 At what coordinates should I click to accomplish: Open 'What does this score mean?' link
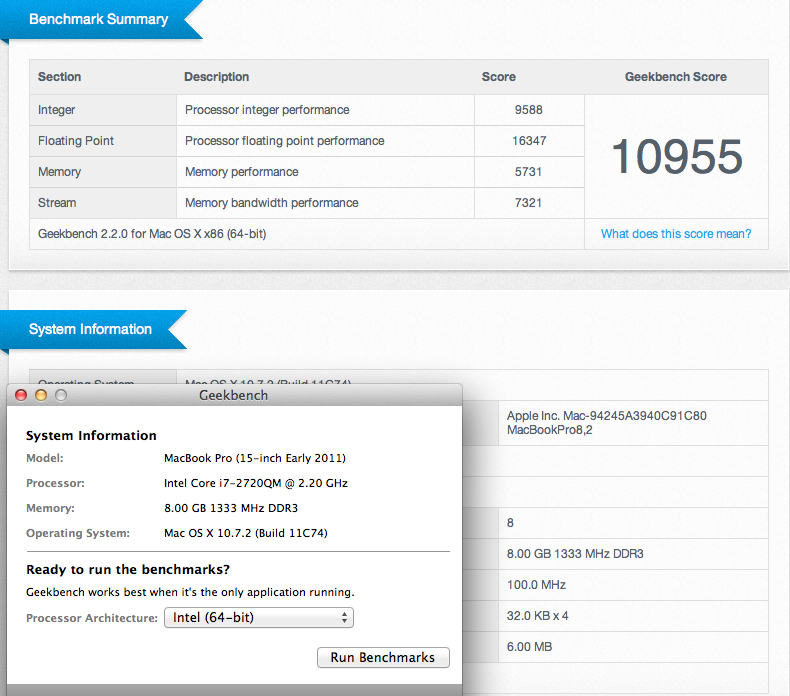[x=676, y=234]
